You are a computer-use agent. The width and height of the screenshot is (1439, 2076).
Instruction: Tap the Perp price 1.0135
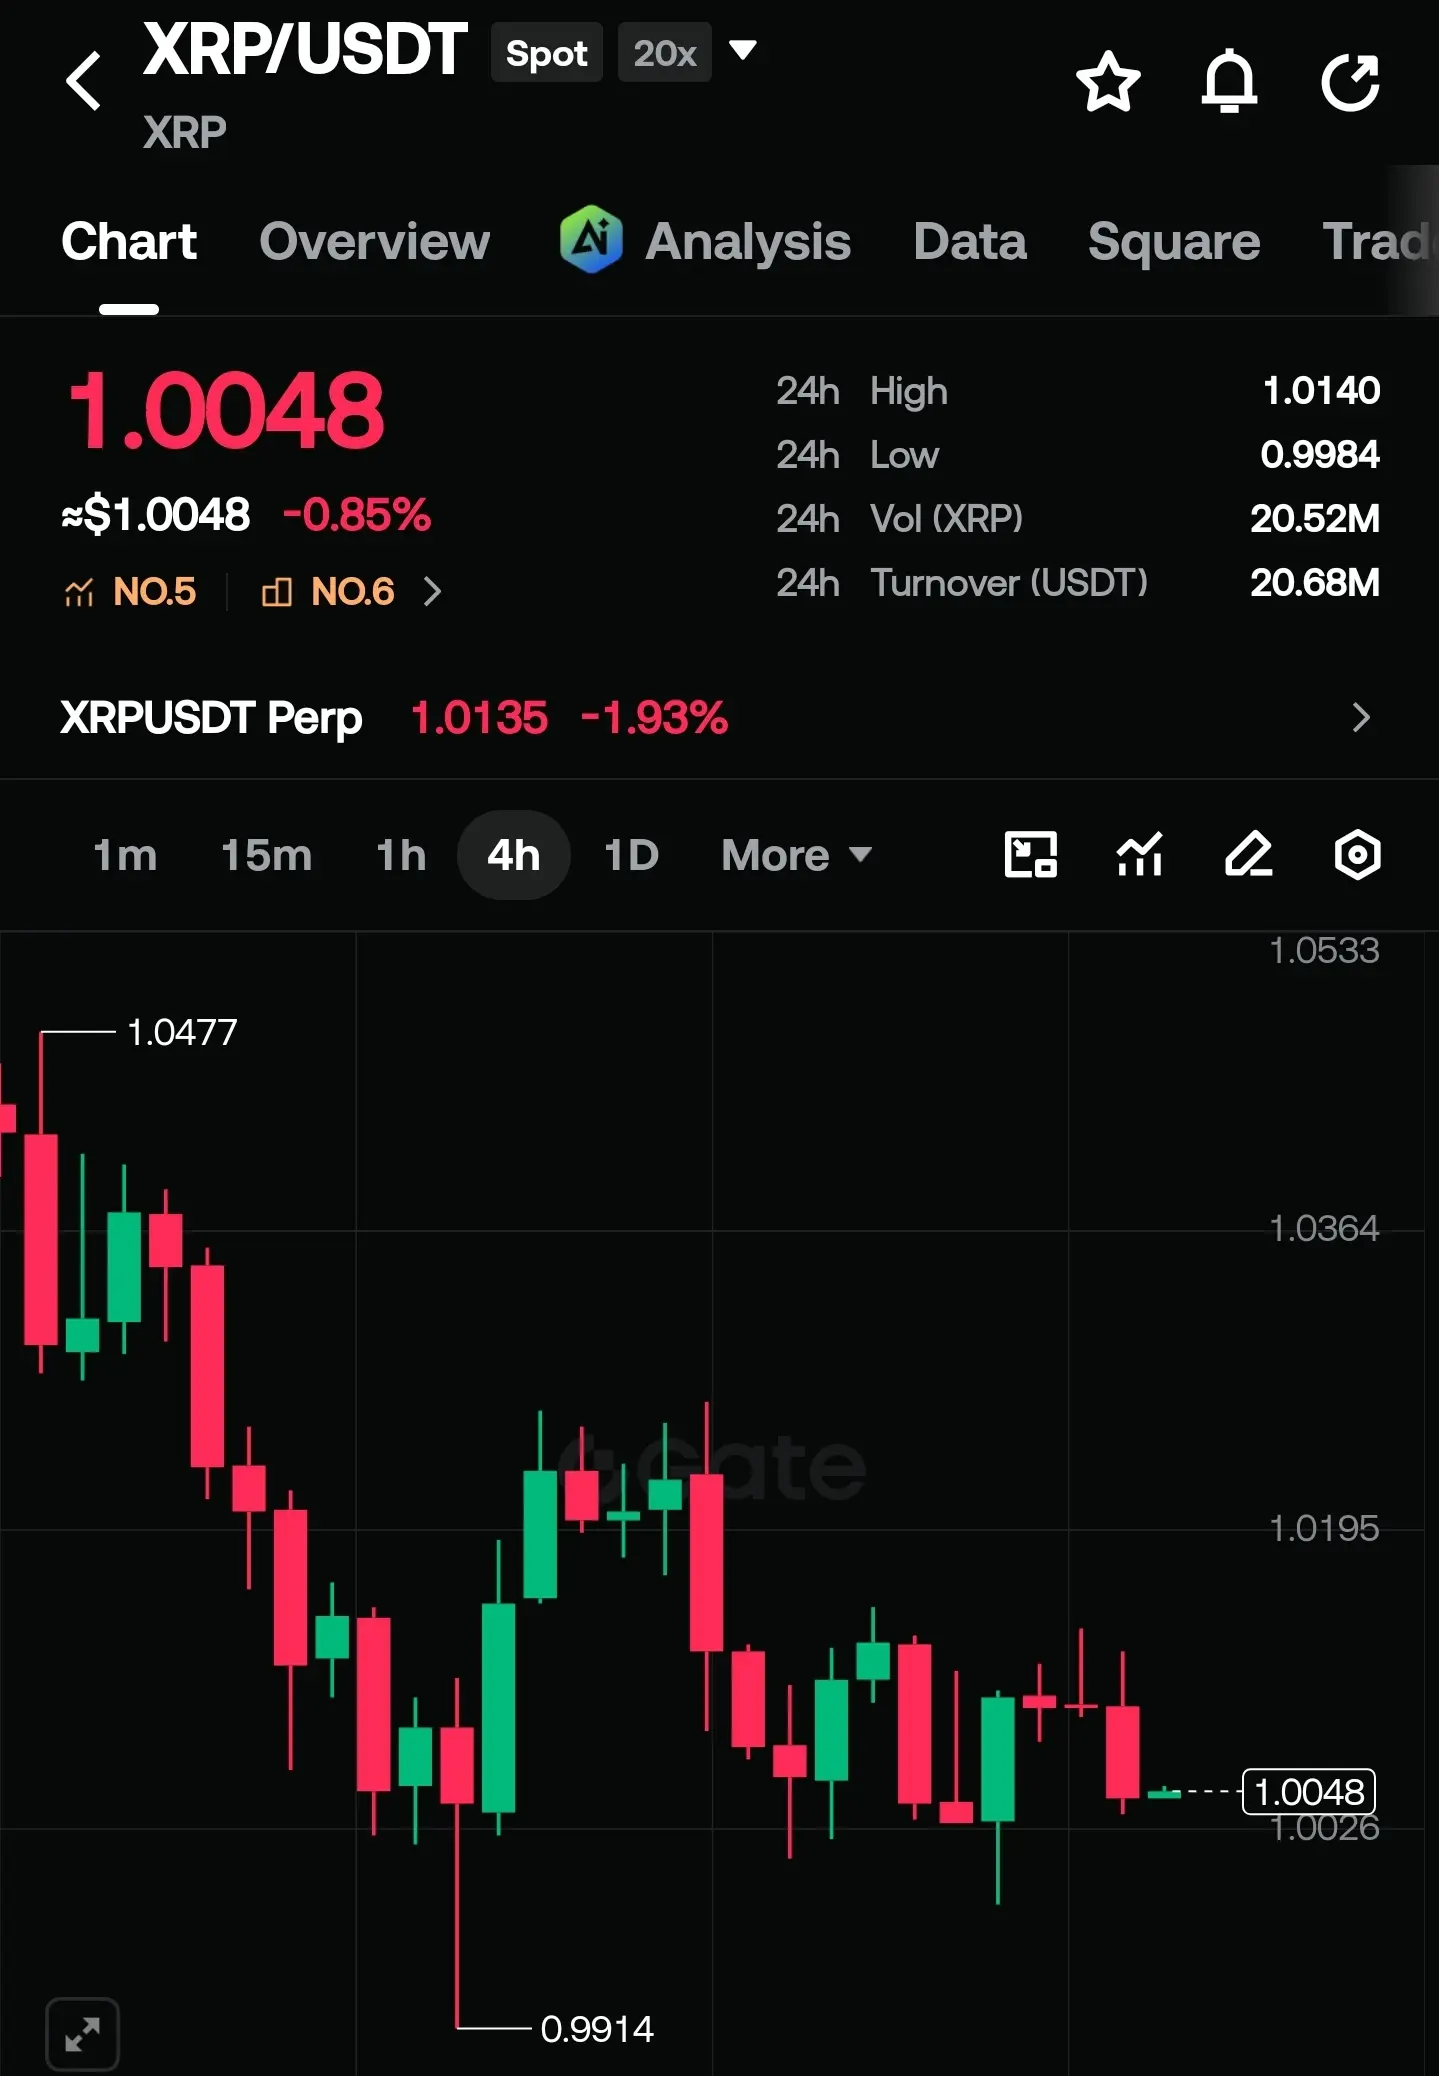pyautogui.click(x=480, y=717)
